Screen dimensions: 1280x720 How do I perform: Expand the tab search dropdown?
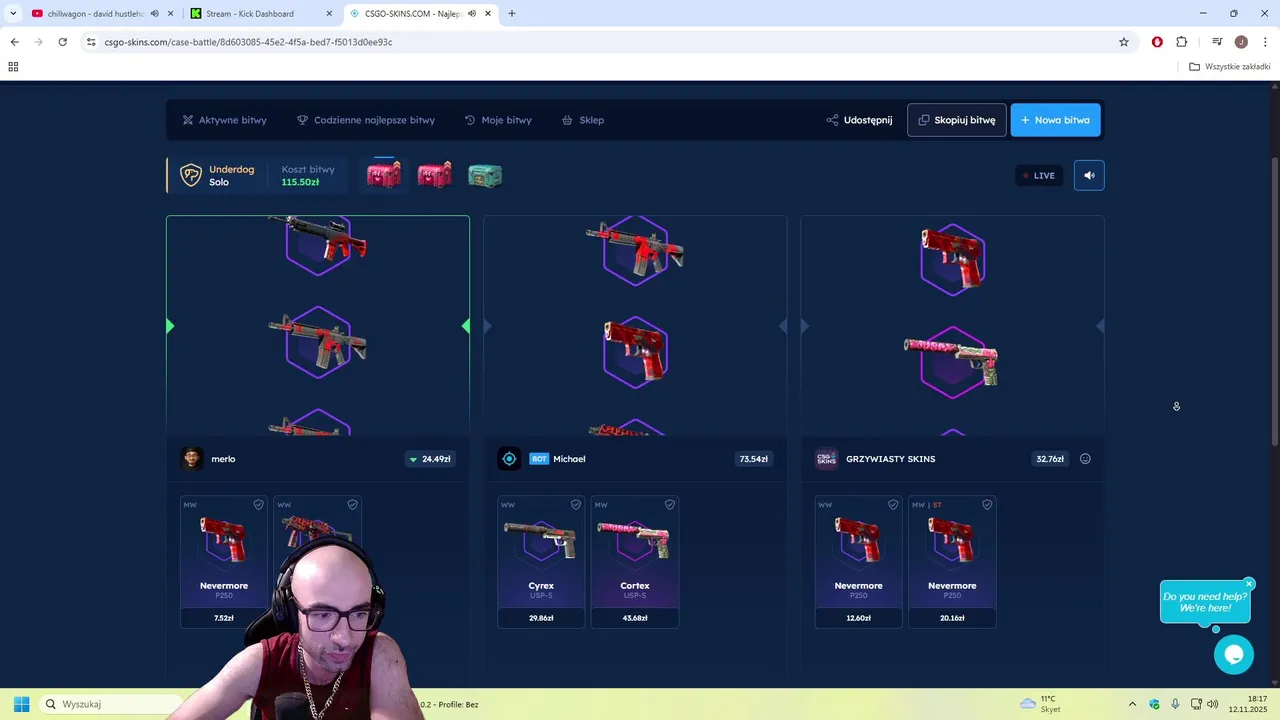tap(13, 14)
